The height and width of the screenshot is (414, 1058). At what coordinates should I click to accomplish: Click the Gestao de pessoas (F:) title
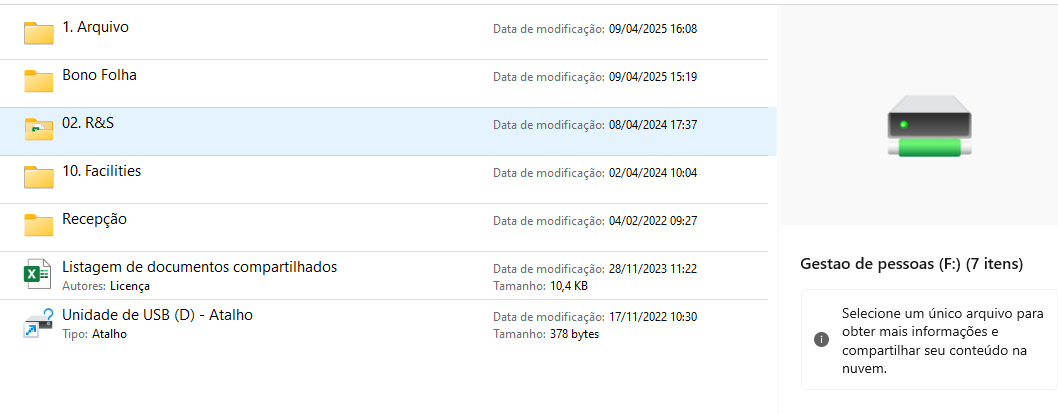point(911,264)
